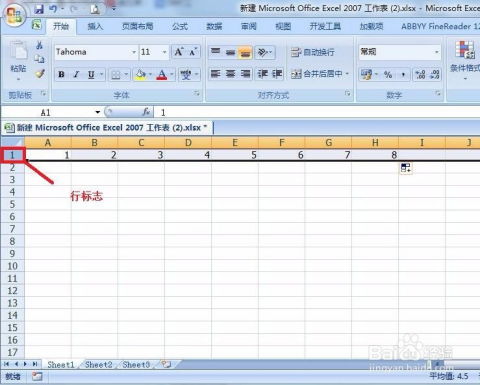Switch to the 插入 Insert tab
This screenshot has height=385, width=480.
coord(95,26)
